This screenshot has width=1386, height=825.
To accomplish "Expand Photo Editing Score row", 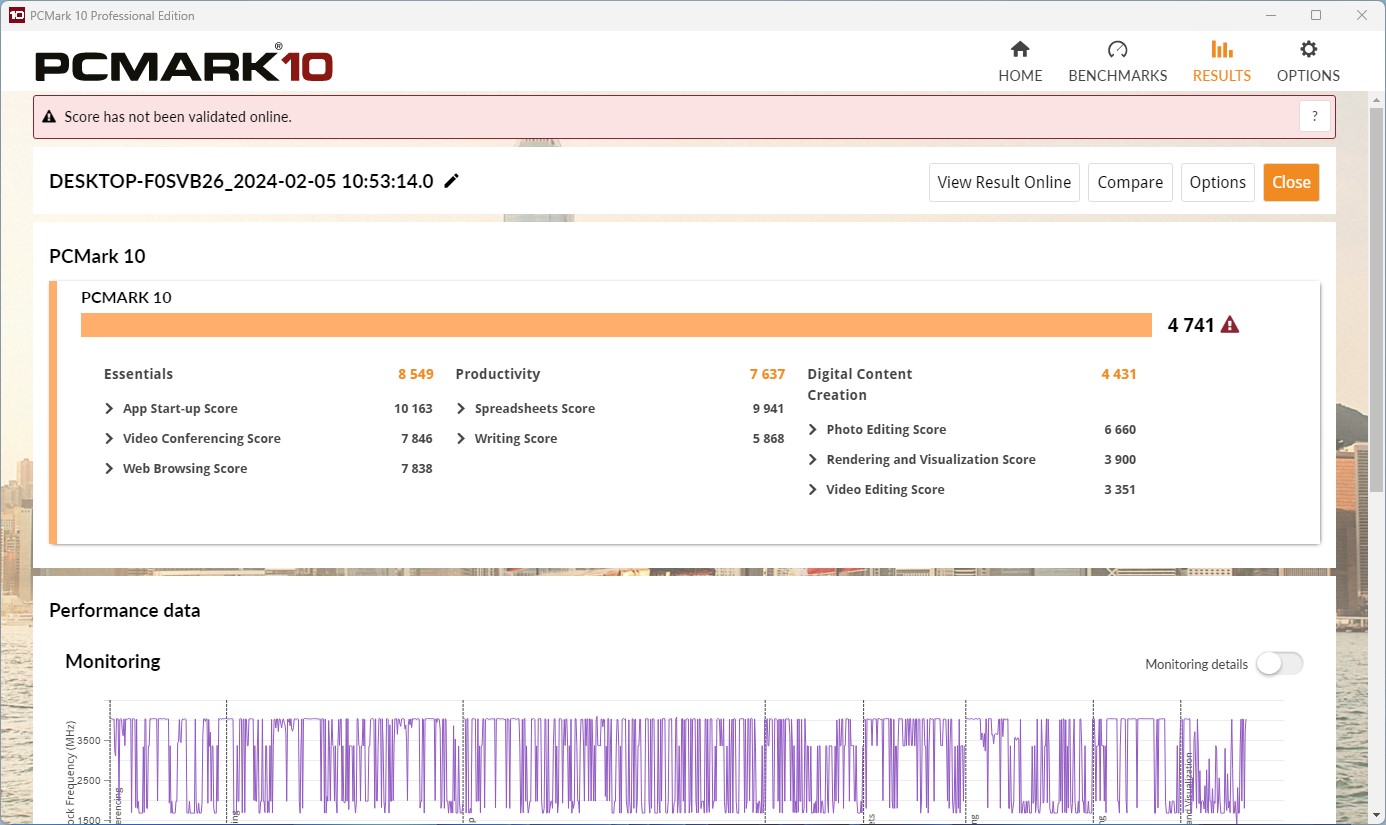I will 813,430.
